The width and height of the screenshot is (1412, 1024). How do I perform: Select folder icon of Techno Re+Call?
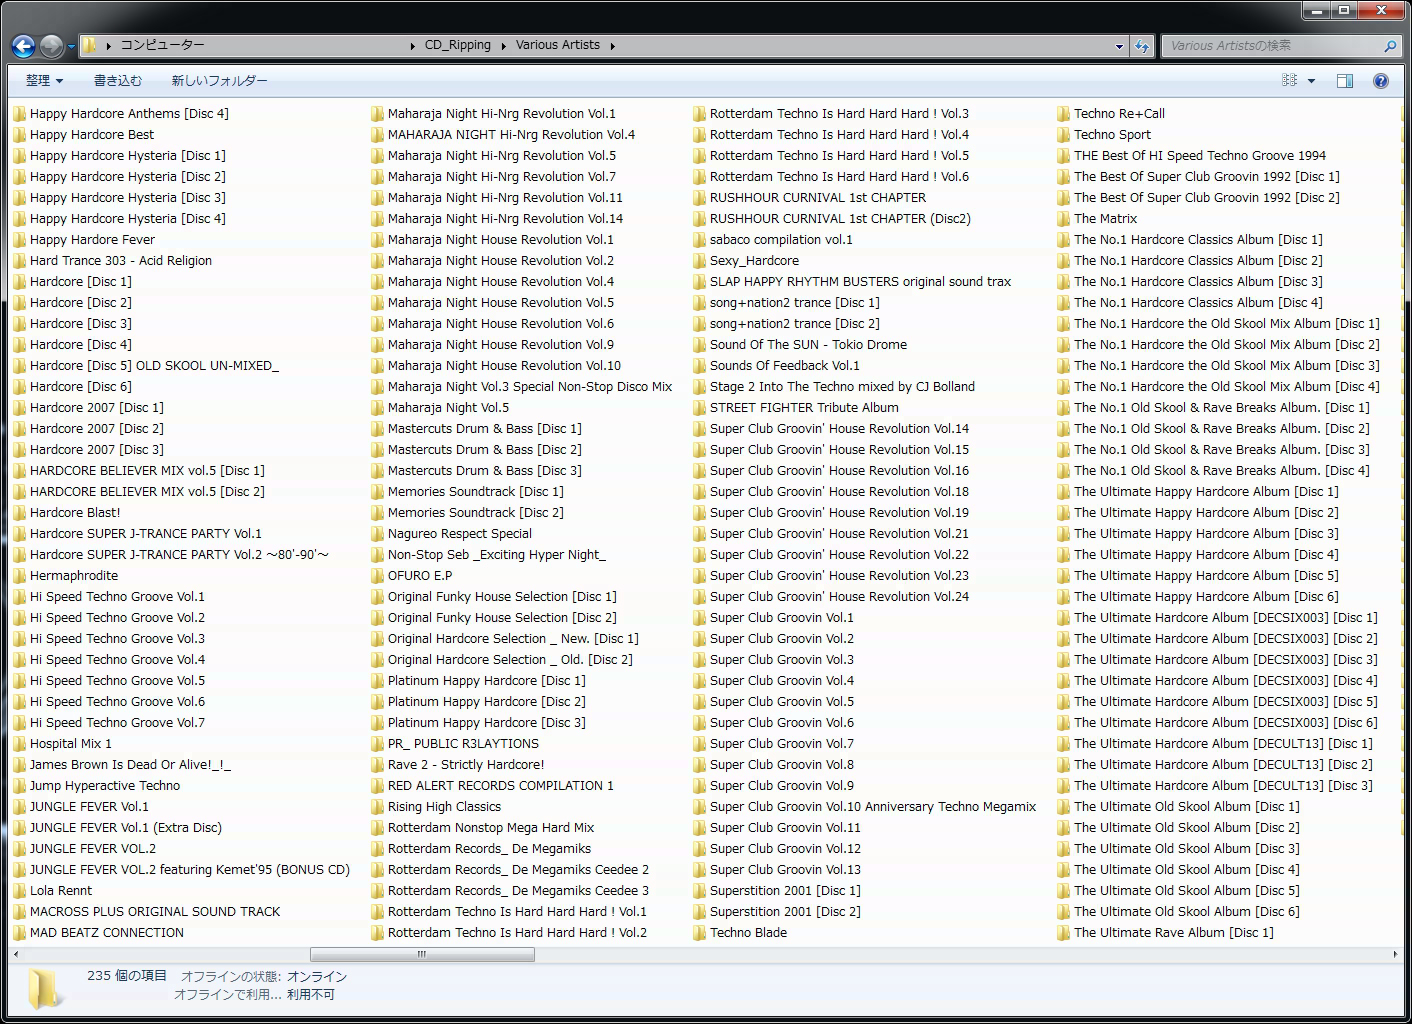1063,114
